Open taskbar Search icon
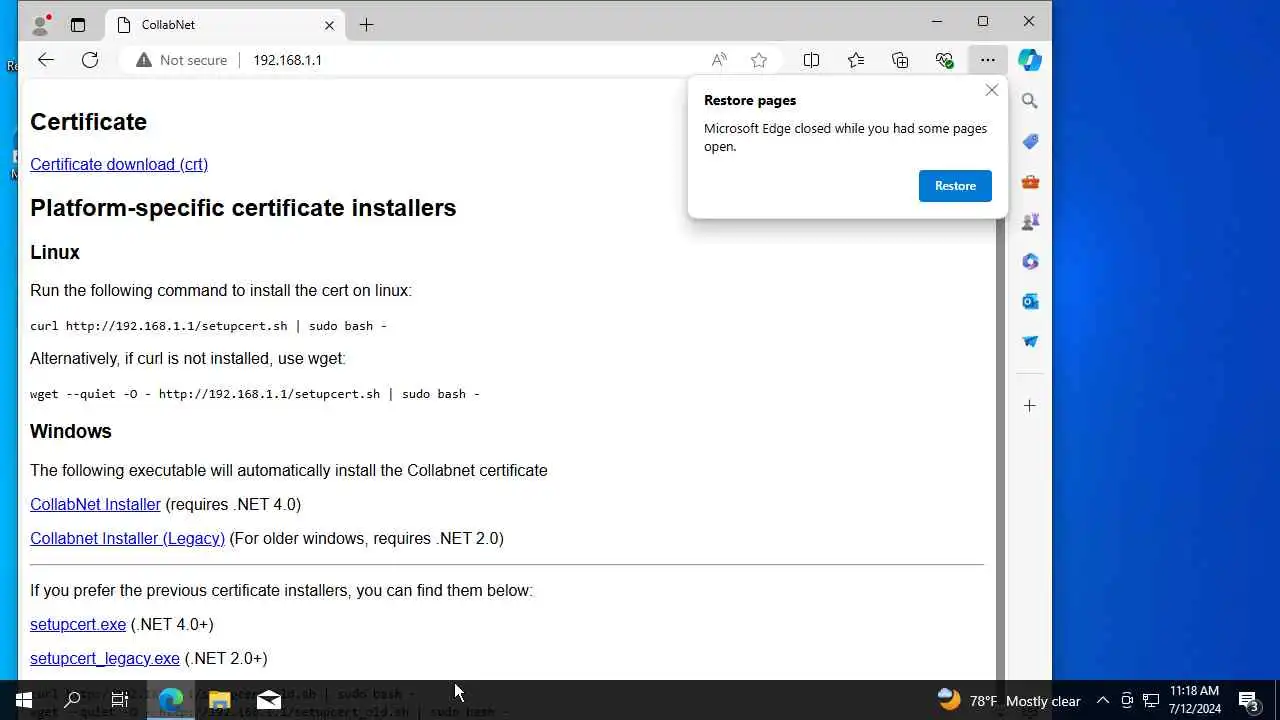The image size is (1280, 720). pos(72,700)
